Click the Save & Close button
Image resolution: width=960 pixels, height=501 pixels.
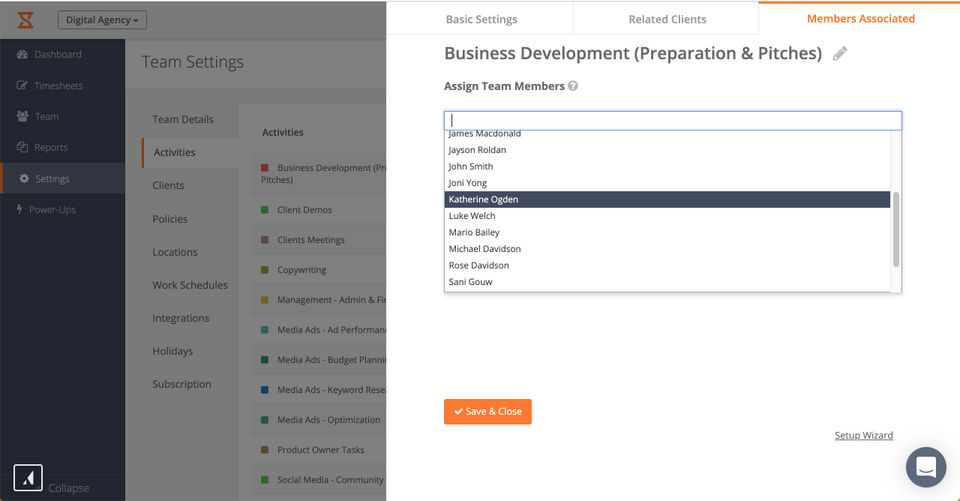click(x=488, y=411)
